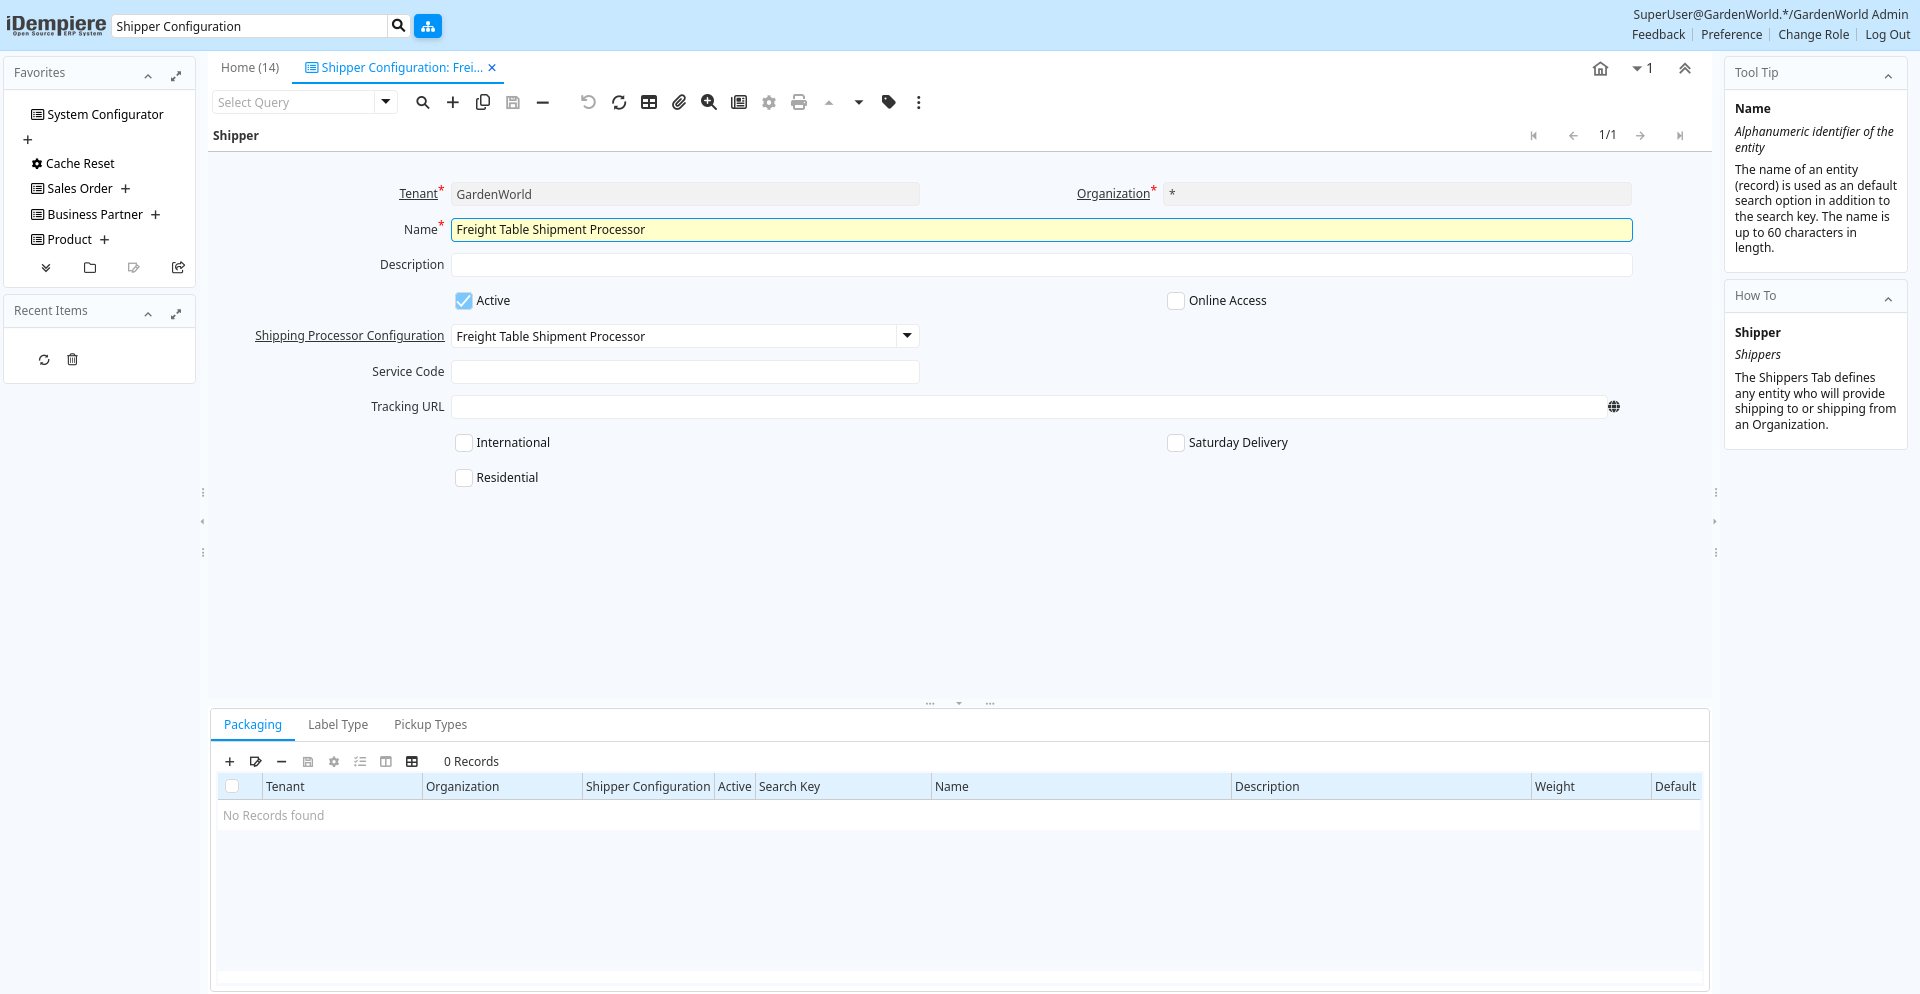Switch to the Label Type tab
The image size is (1920, 994).
click(x=338, y=725)
